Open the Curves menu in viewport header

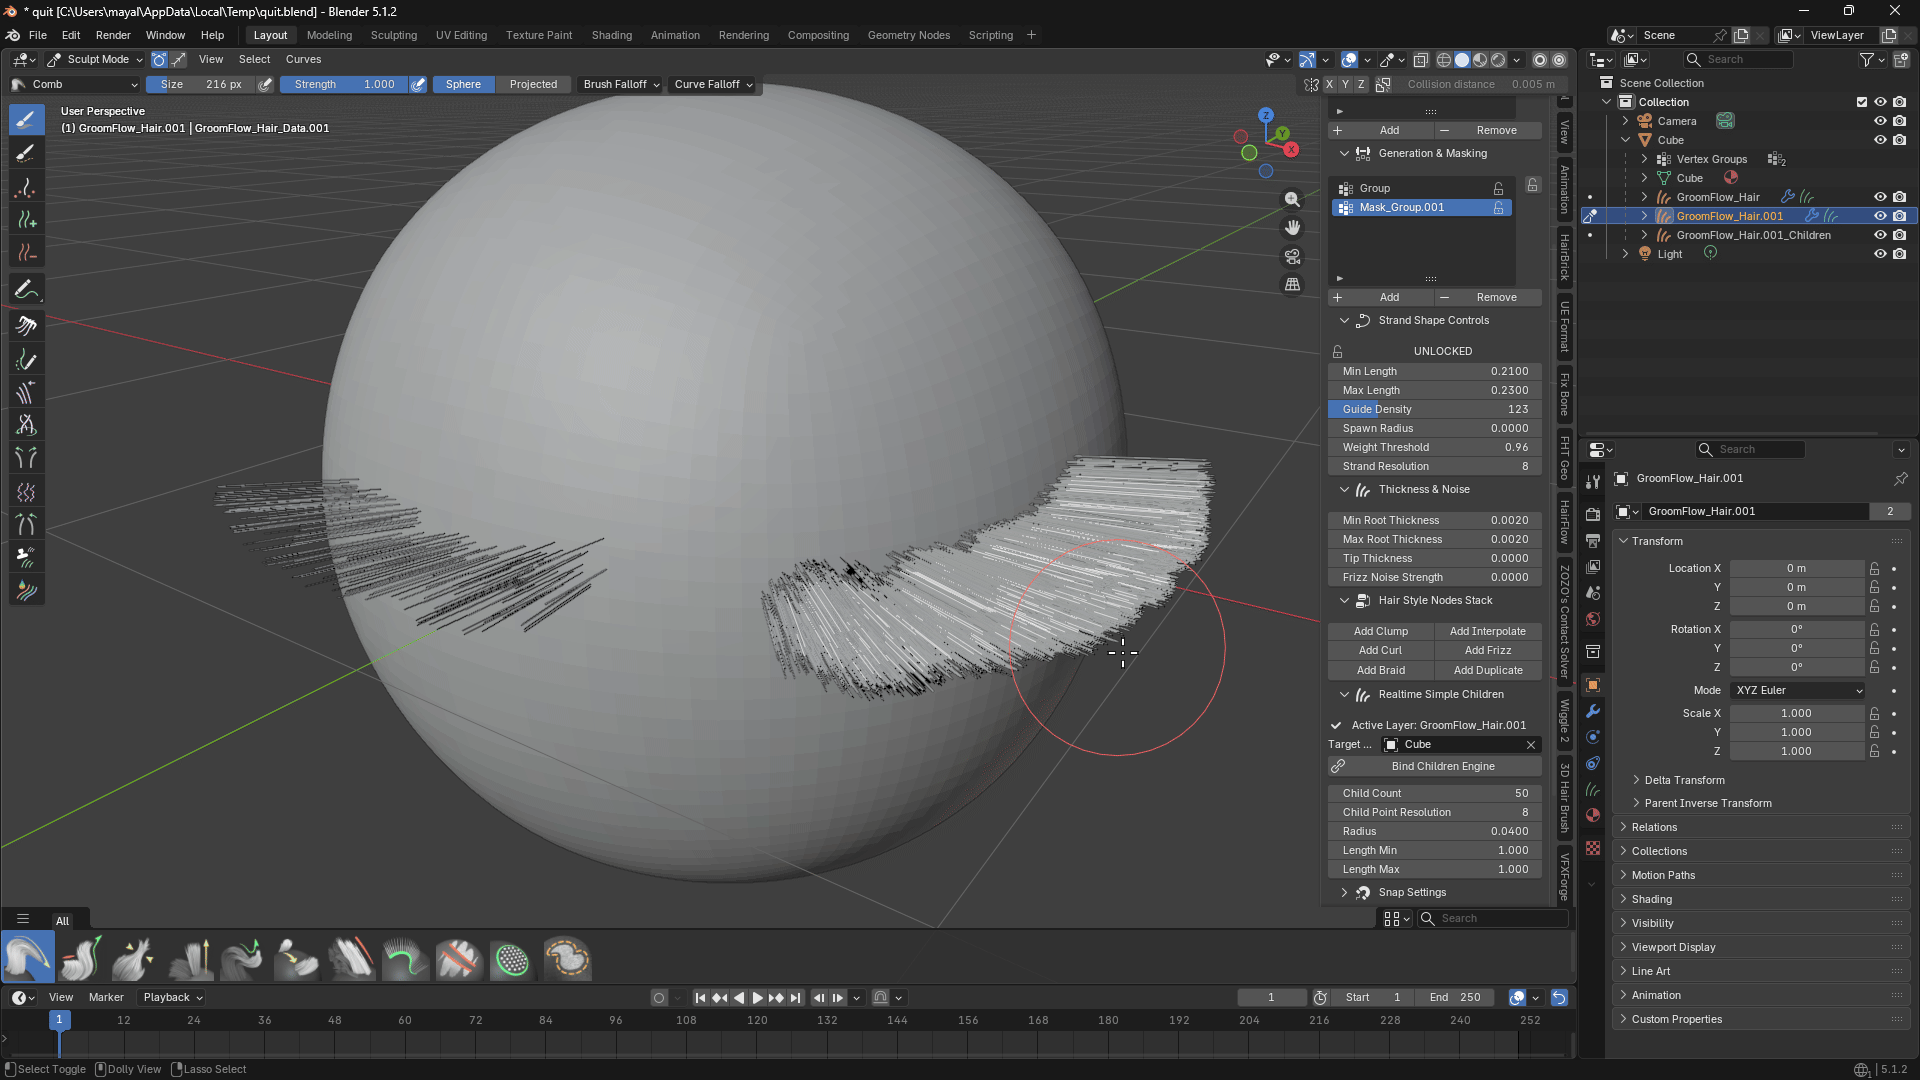tap(304, 60)
